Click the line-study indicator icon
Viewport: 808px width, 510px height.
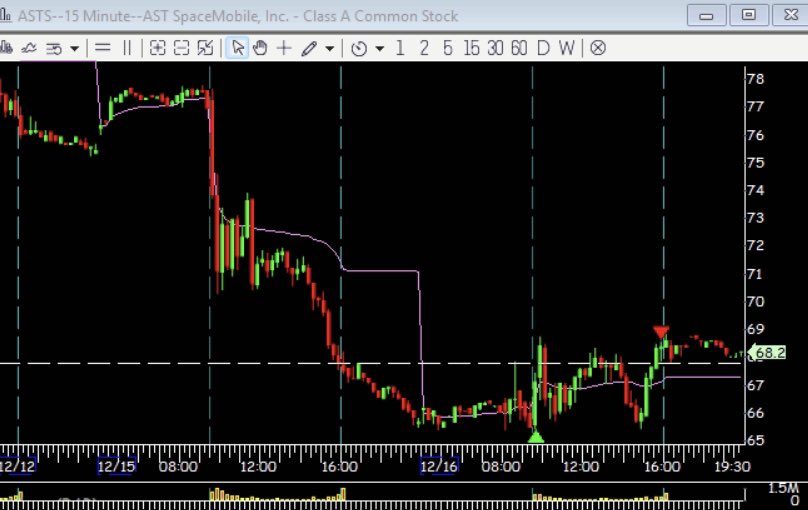(29, 48)
